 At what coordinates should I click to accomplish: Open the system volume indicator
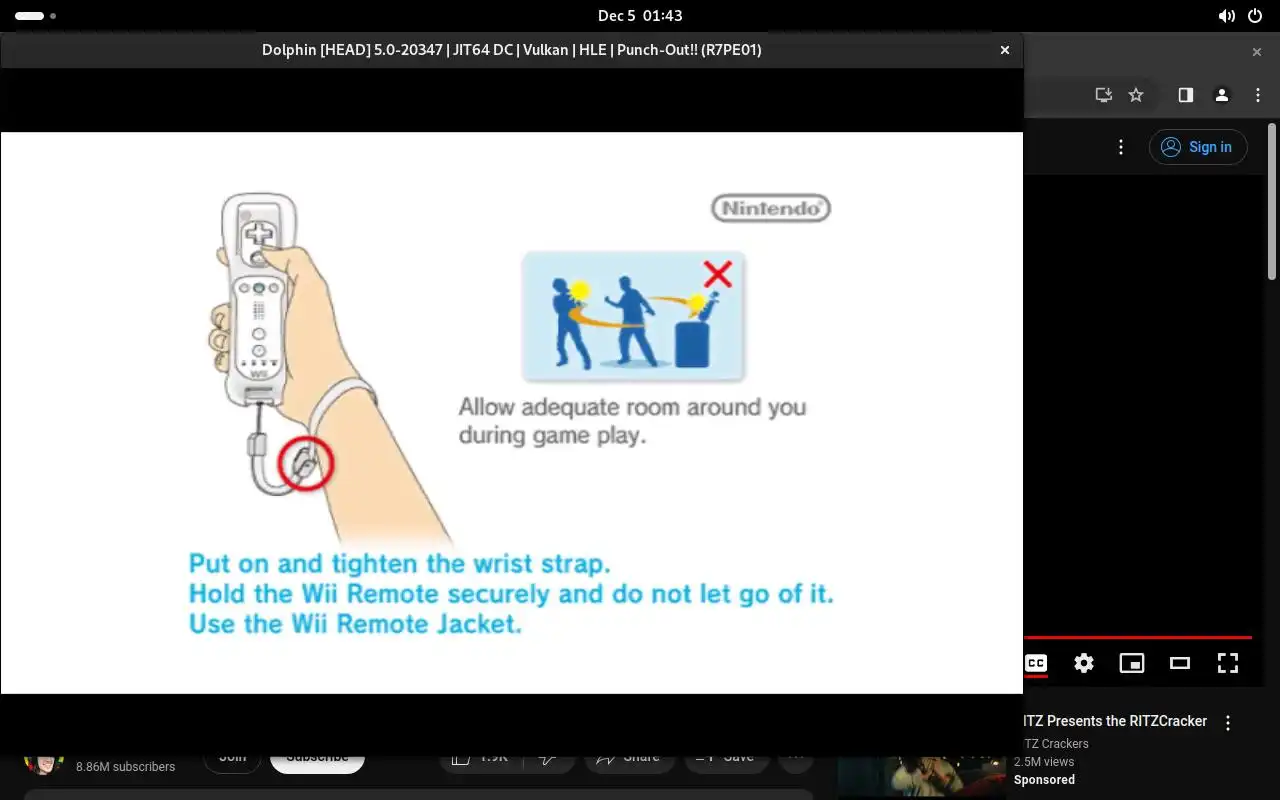coord(1227,16)
